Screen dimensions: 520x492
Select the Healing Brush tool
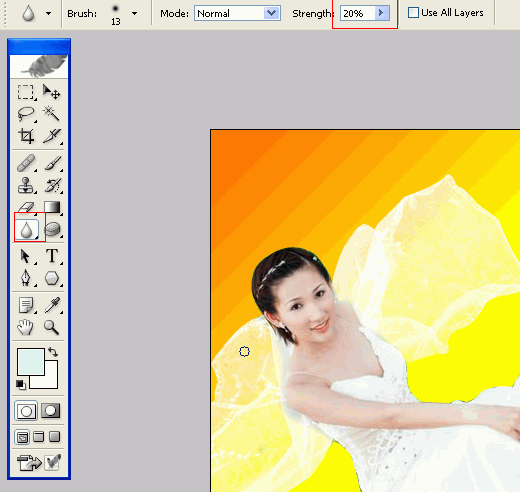[x=26, y=163]
